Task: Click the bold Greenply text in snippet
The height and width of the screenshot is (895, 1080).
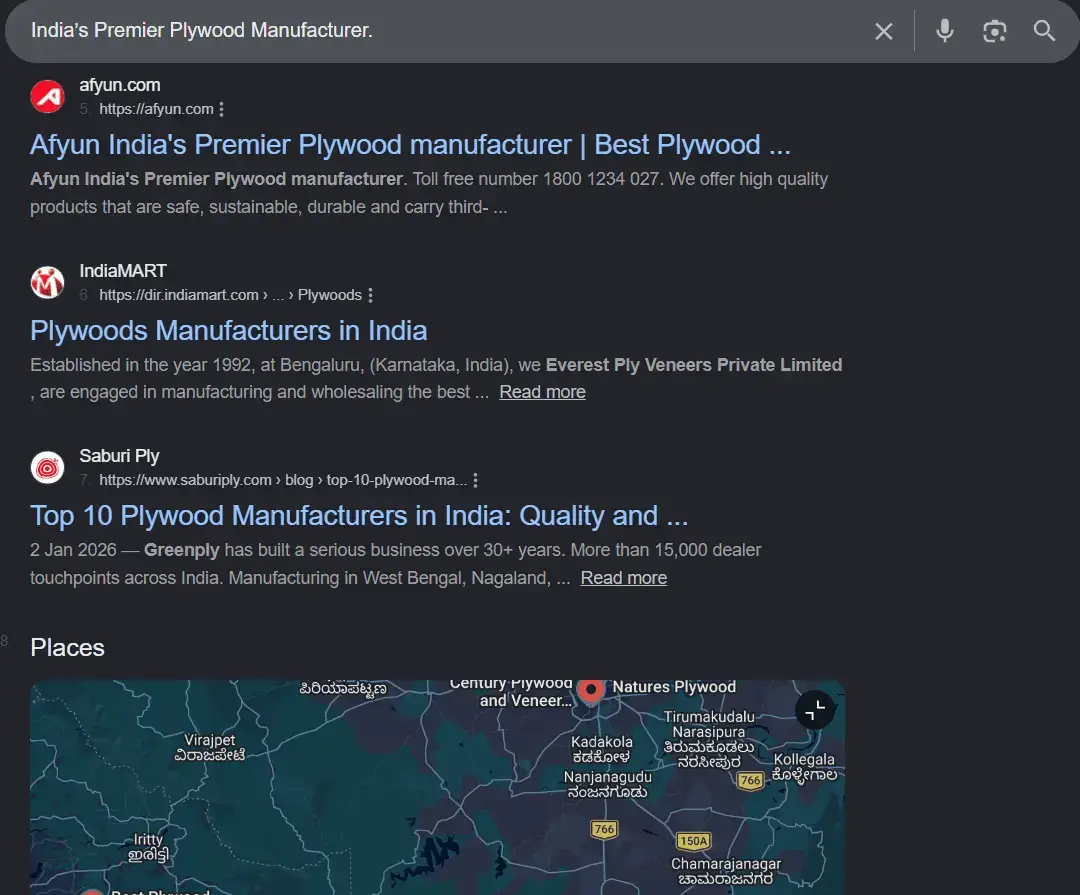Action: (x=181, y=551)
